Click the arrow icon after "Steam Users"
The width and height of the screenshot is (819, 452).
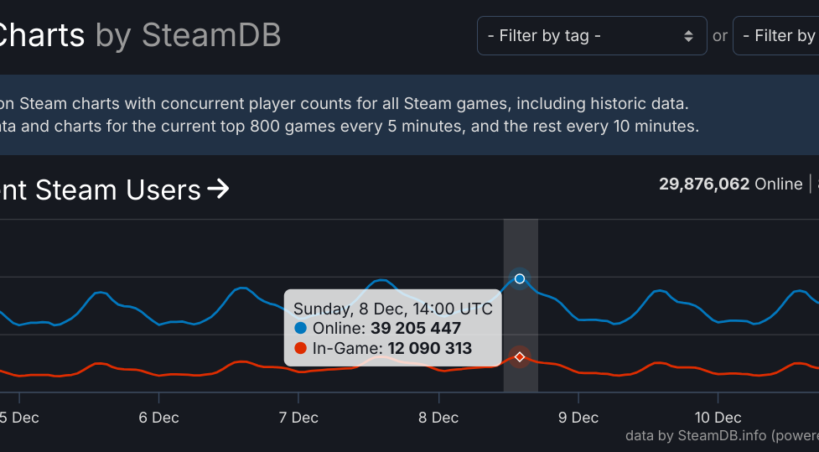pos(218,188)
